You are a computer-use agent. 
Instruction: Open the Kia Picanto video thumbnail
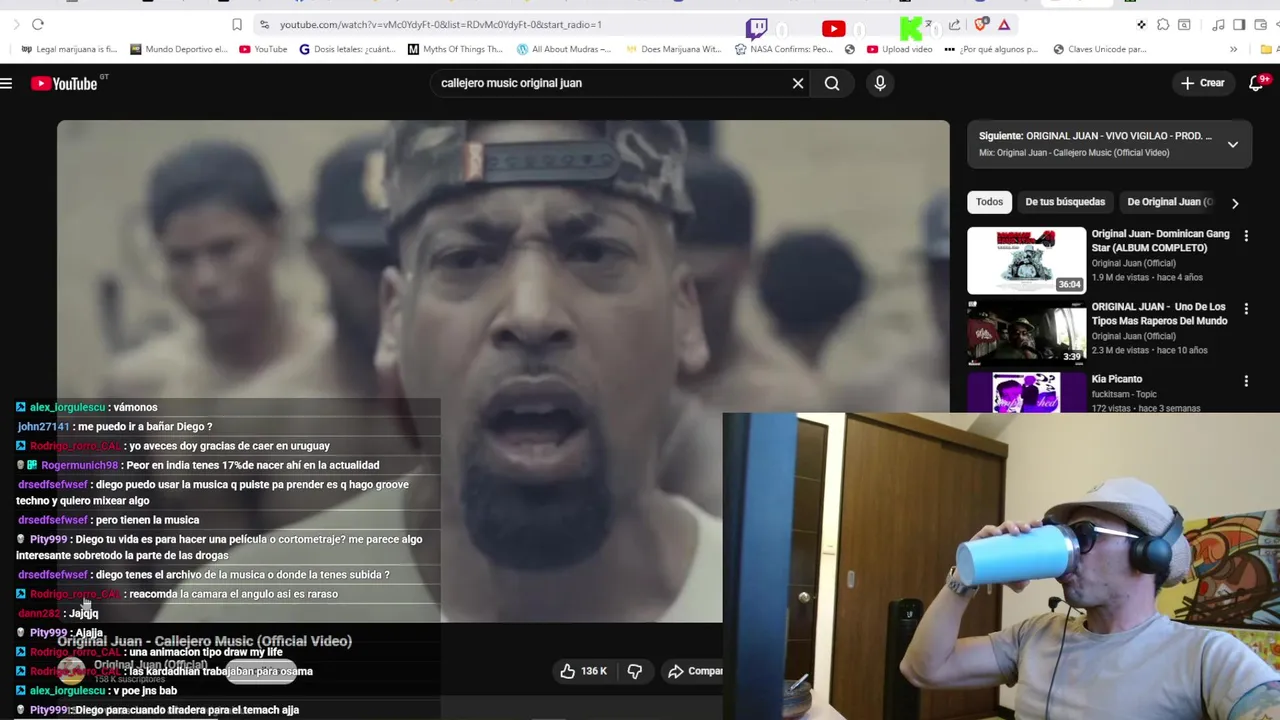[x=1026, y=392]
